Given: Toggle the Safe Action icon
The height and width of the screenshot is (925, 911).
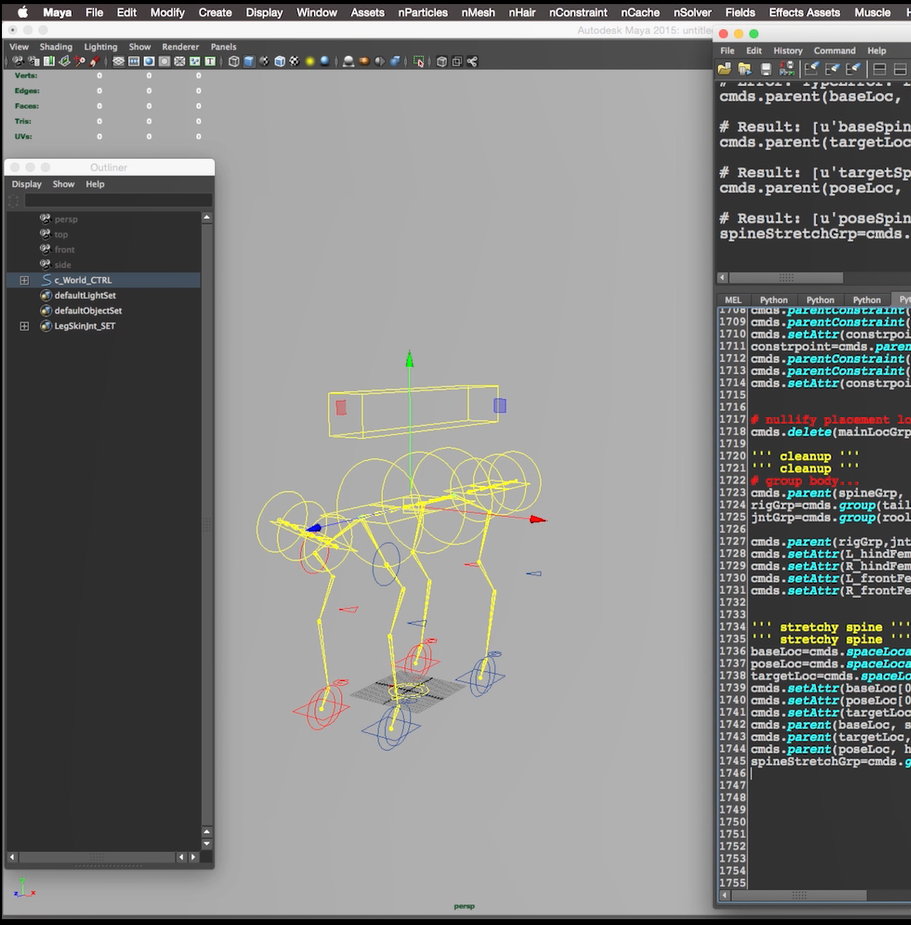Looking at the screenshot, I should tap(195, 61).
